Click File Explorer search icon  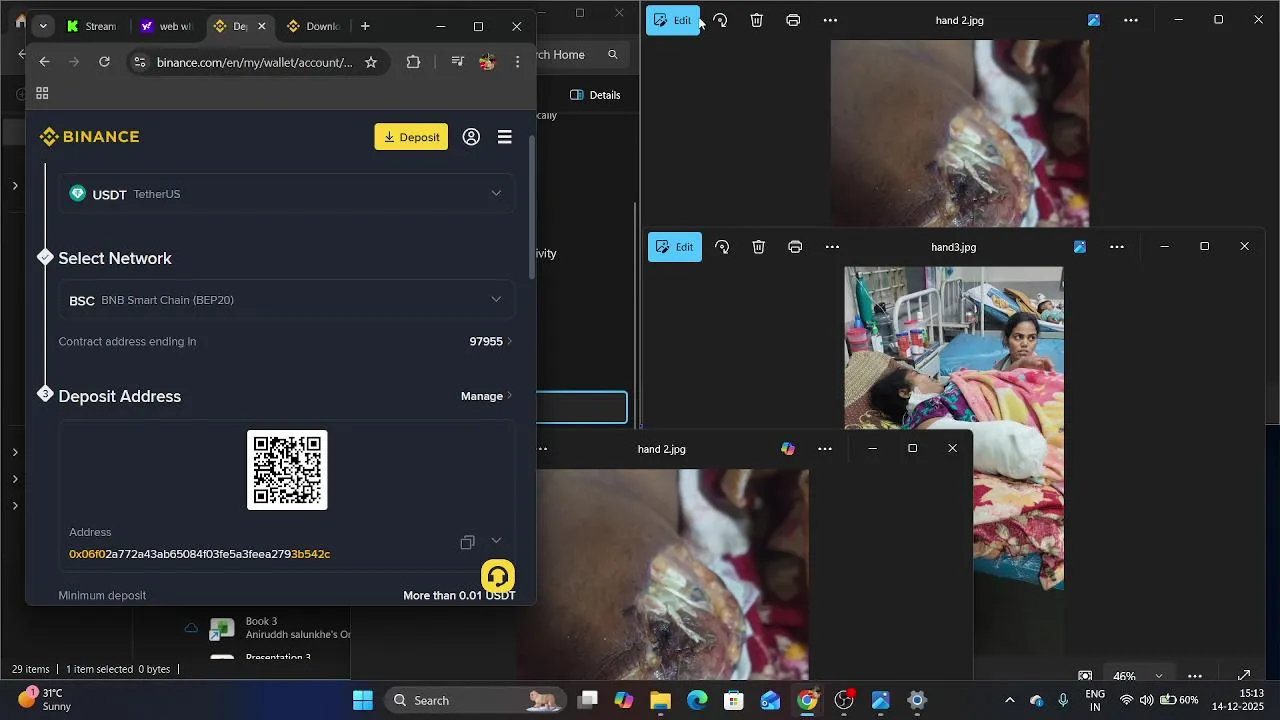coord(613,55)
